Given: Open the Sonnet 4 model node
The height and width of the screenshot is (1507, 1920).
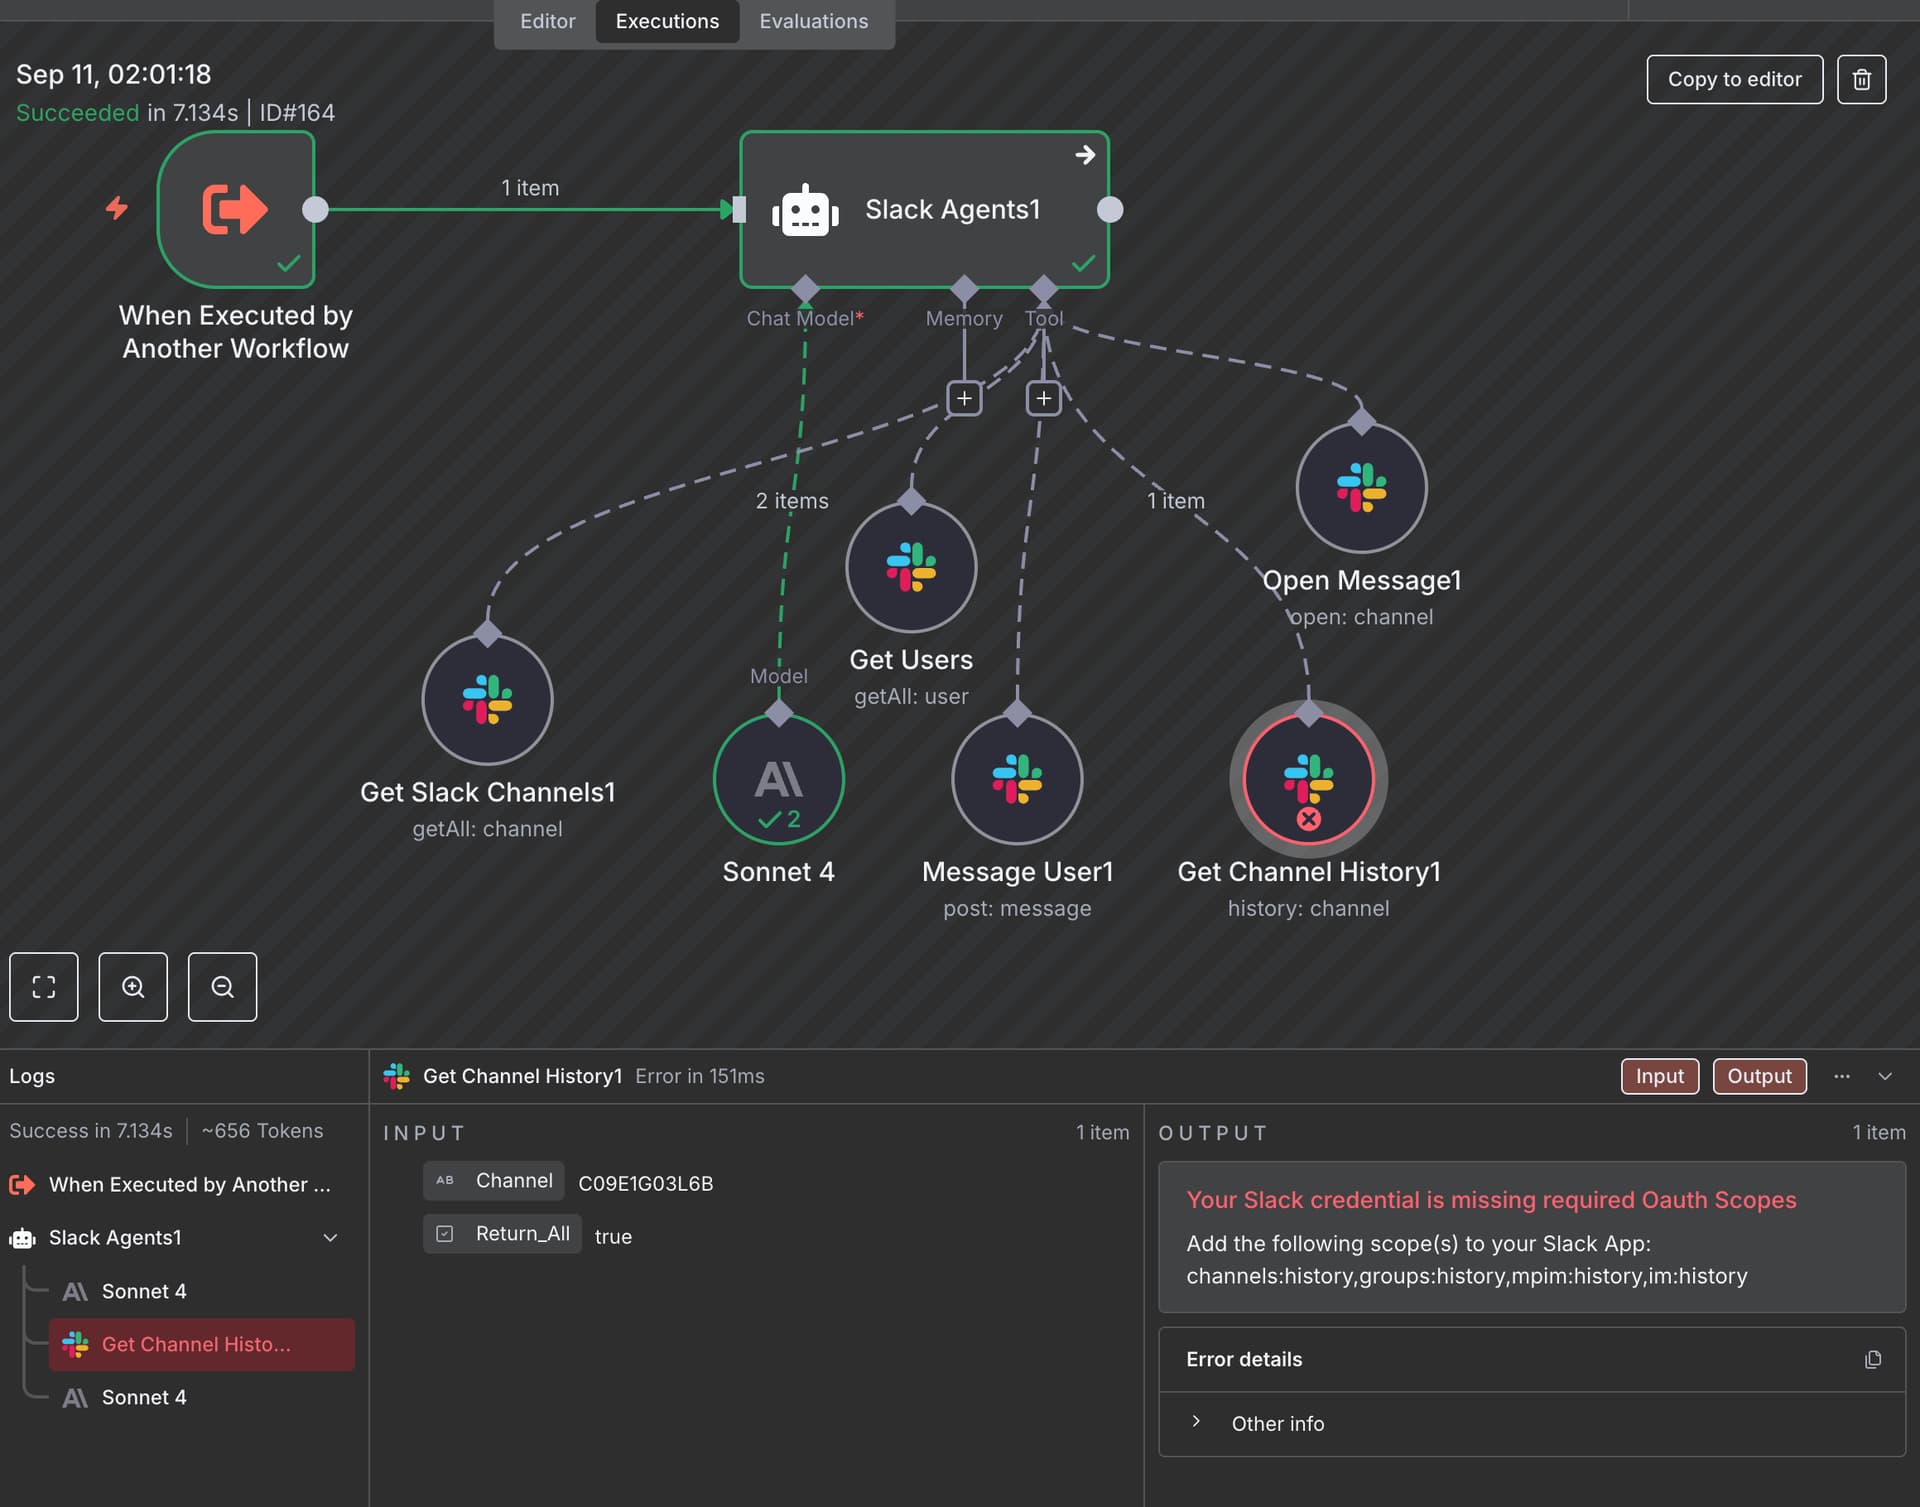Looking at the screenshot, I should tap(778, 779).
